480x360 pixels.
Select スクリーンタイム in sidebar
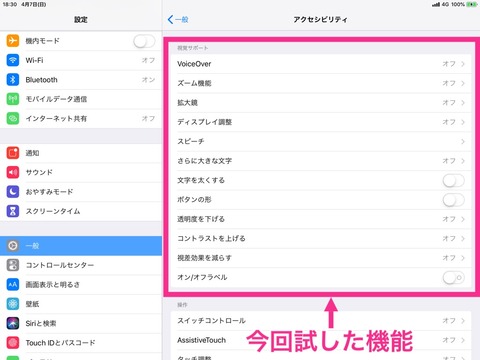[81, 211]
